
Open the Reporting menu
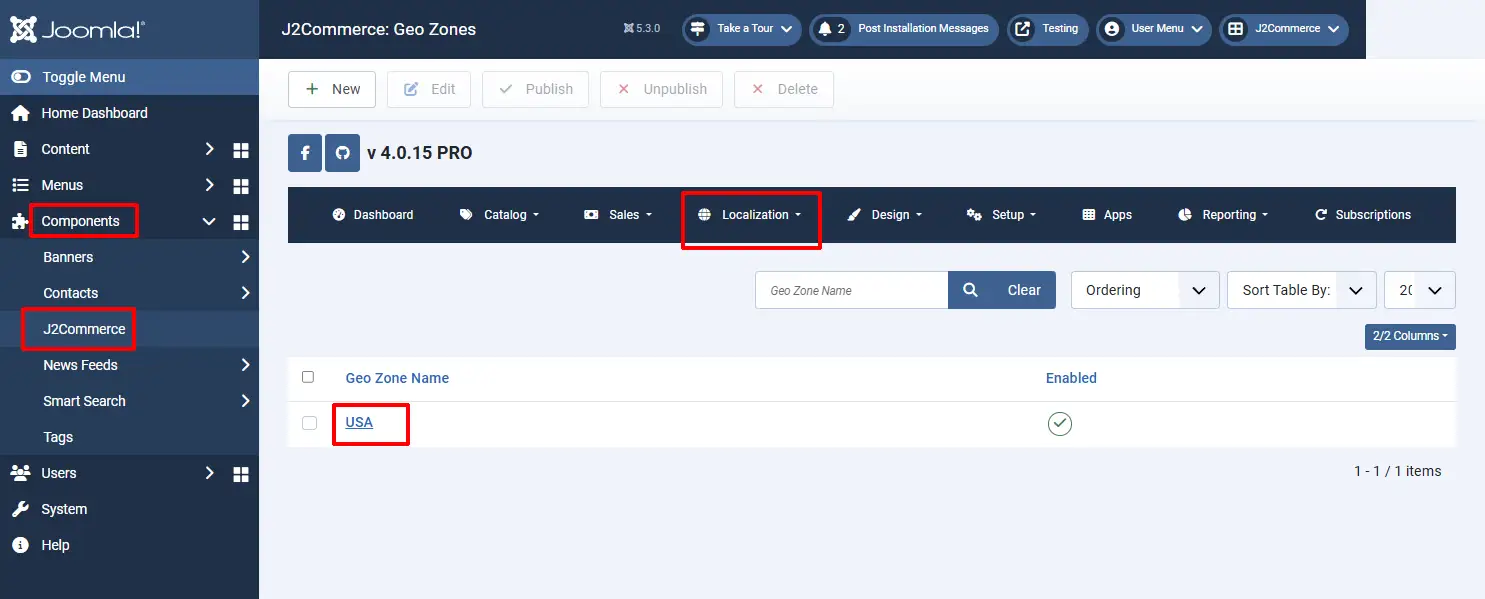tap(1223, 215)
